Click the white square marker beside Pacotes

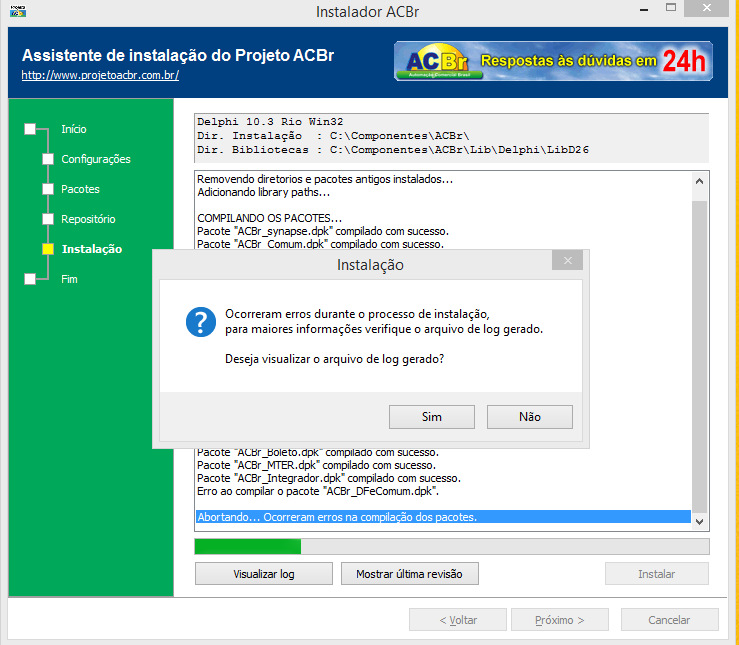48,189
